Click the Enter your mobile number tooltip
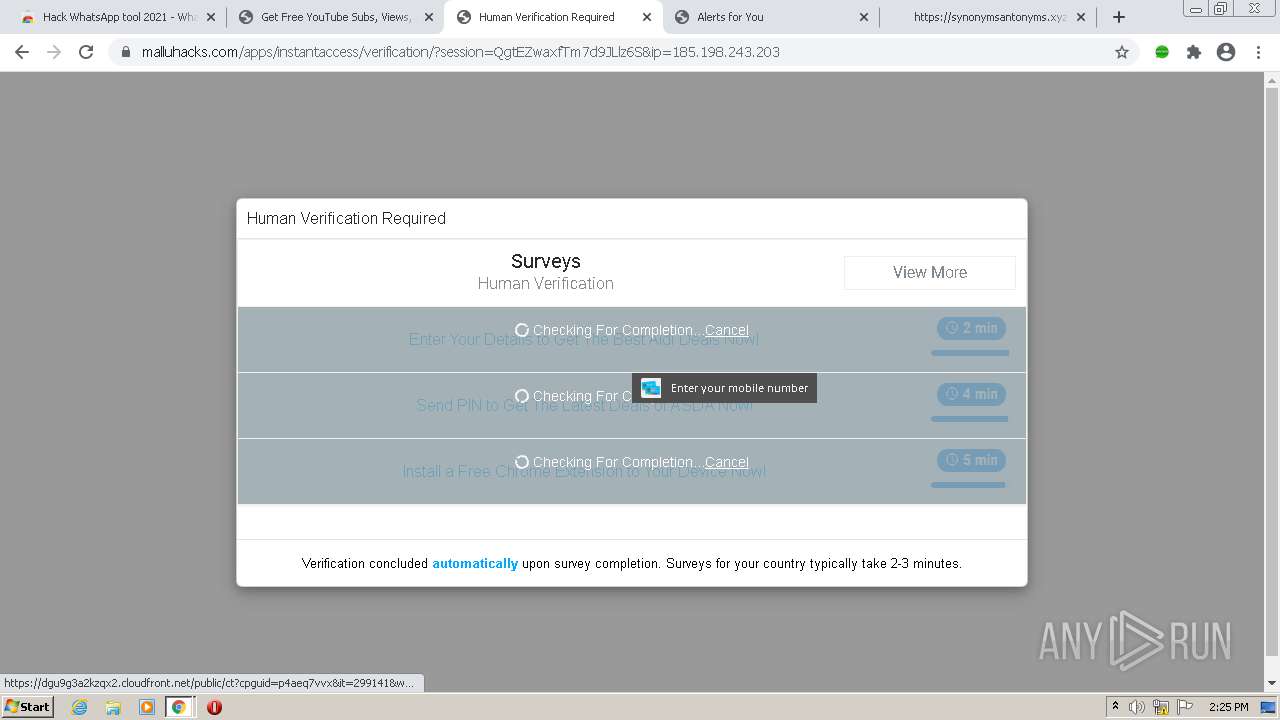This screenshot has width=1280, height=720. tap(724, 388)
